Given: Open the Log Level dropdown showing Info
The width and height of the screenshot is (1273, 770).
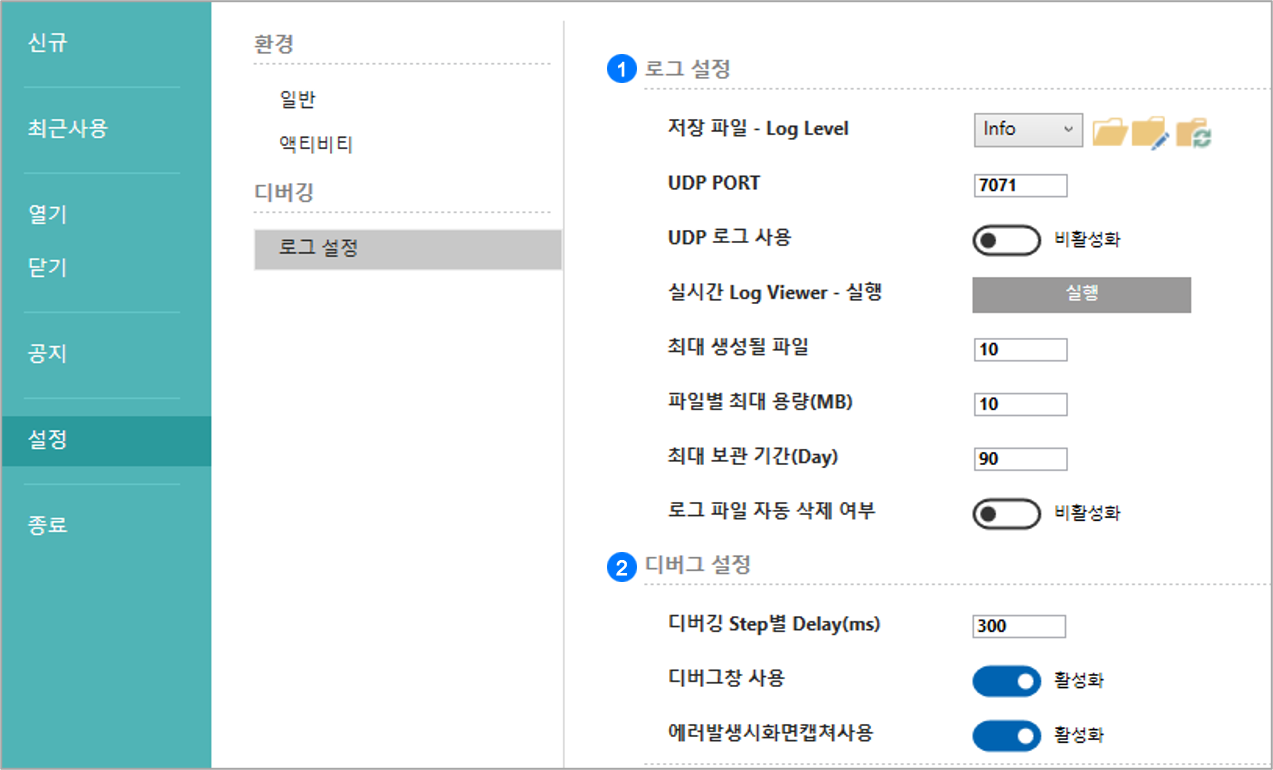Looking at the screenshot, I should [1027, 129].
